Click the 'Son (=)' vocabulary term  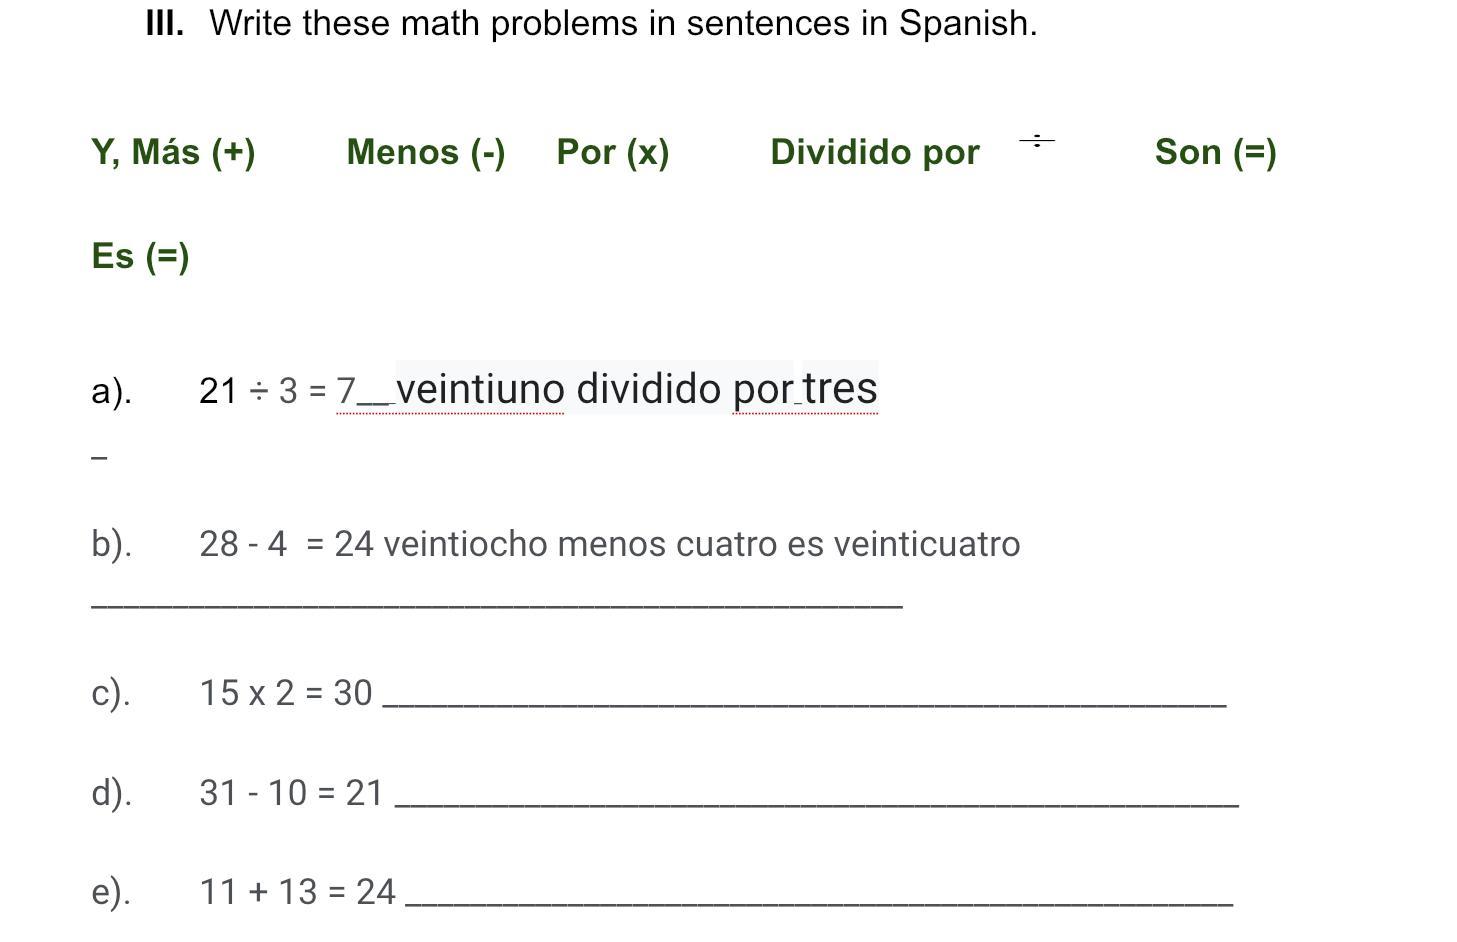click(1215, 152)
